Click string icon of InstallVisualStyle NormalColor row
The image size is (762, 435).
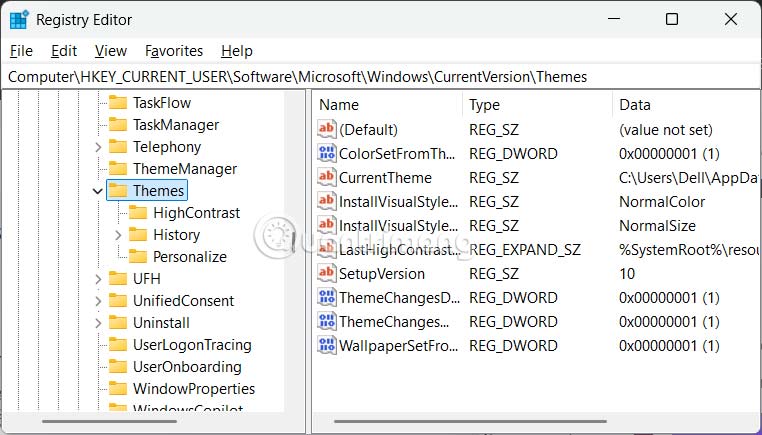[327, 201]
